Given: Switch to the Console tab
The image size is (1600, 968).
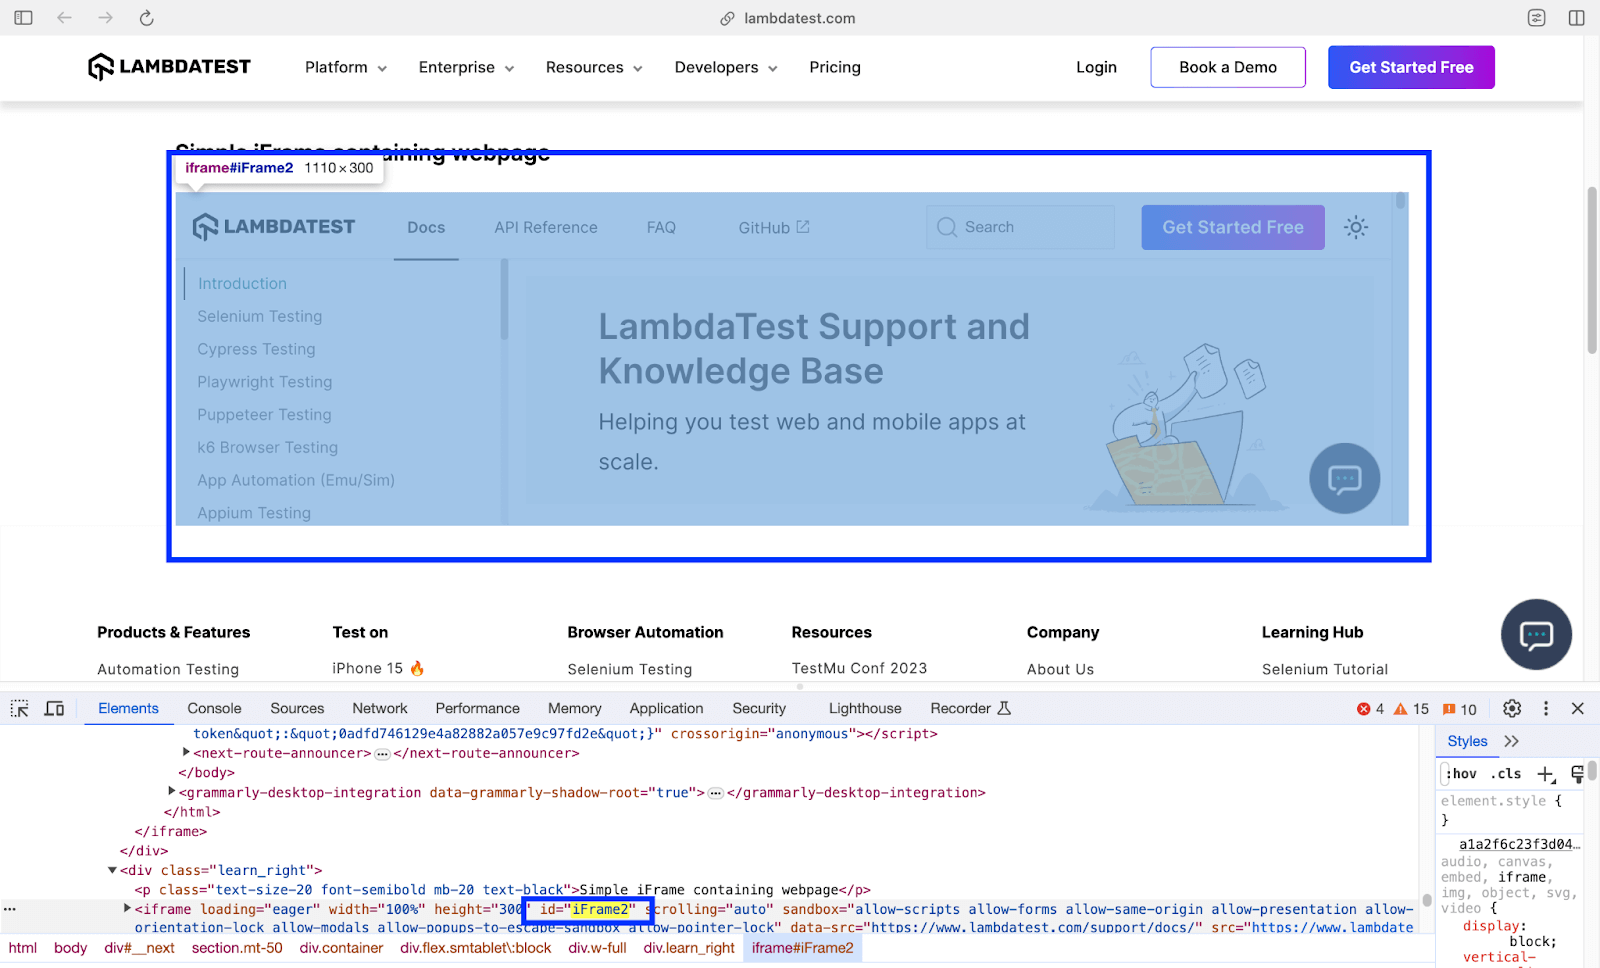Looking at the screenshot, I should coord(214,708).
